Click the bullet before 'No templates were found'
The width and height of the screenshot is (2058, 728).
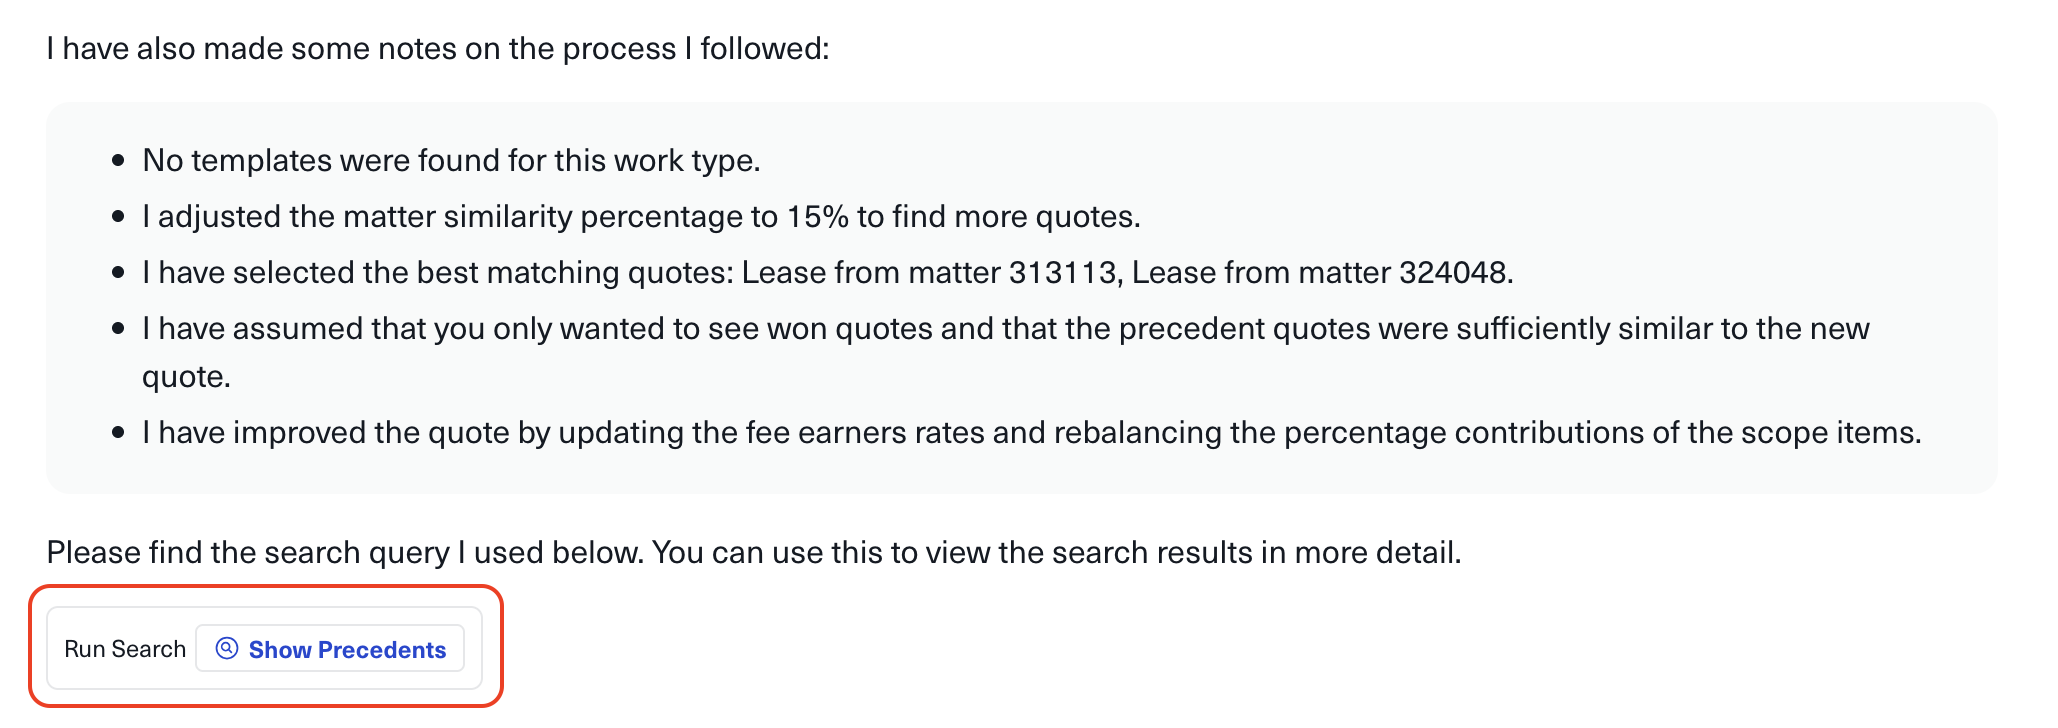(x=119, y=161)
